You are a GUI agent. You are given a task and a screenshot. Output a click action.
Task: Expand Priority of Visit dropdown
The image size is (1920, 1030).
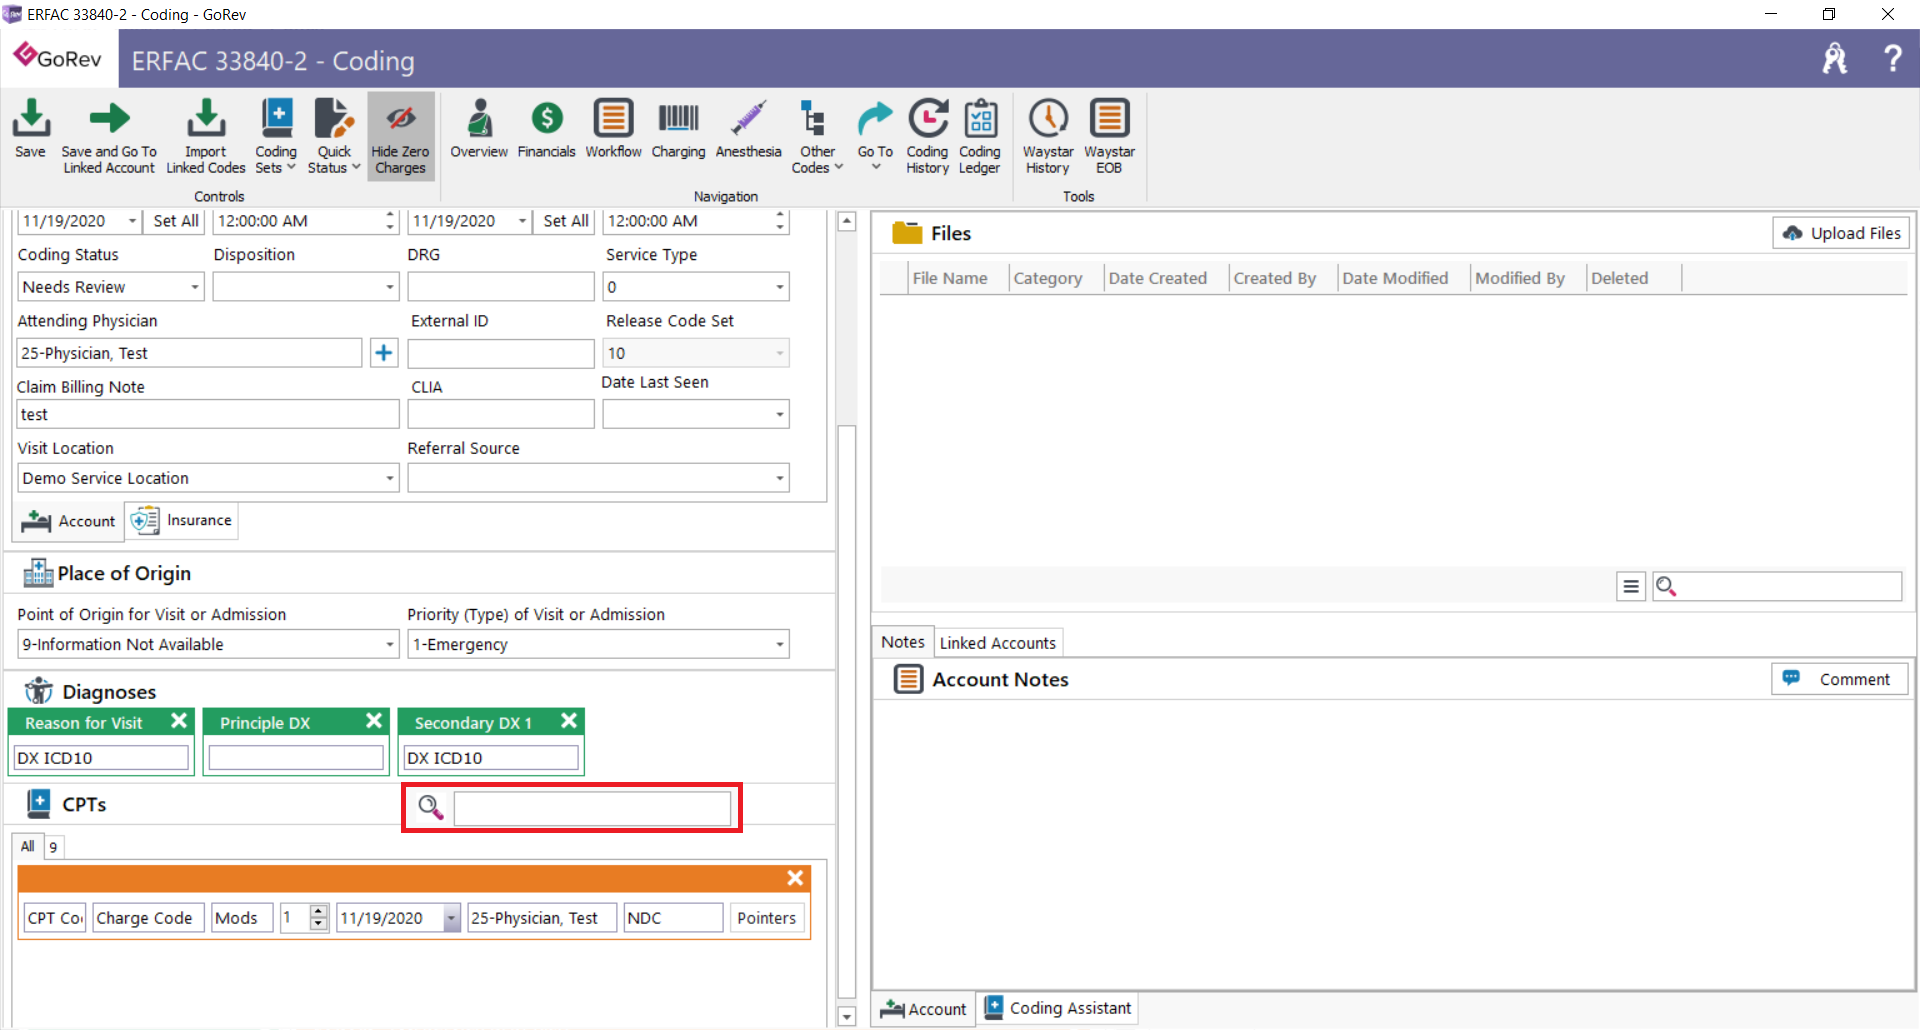coord(780,644)
